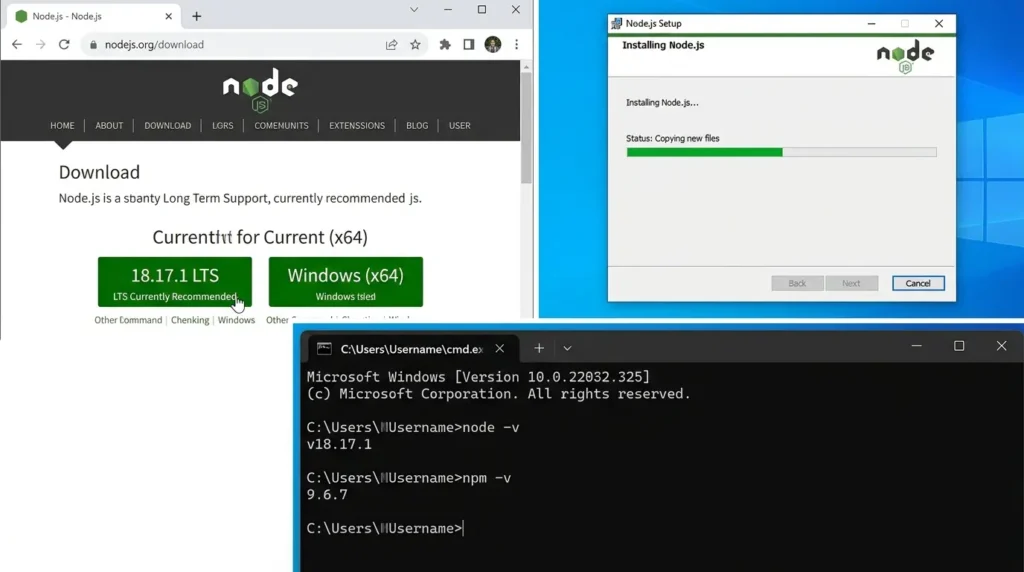Screen dimensions: 1024x572
Task: Open HOME in the website navigation
Action: tap(62, 125)
